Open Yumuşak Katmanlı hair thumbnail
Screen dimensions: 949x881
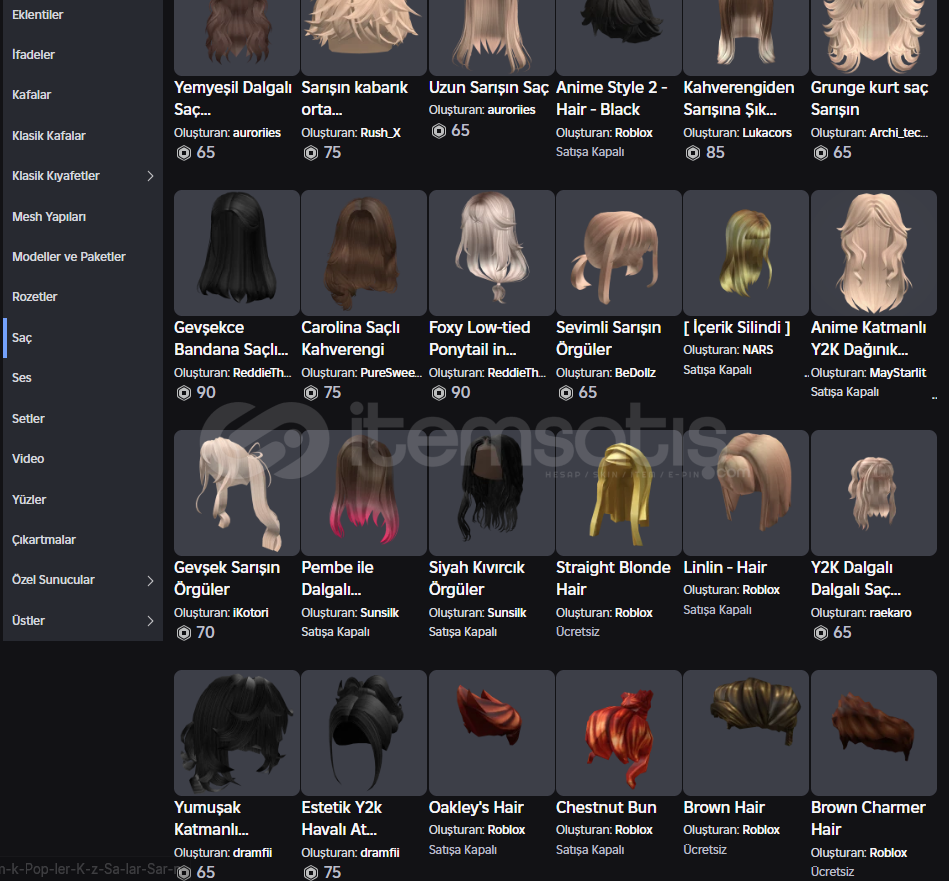[x=237, y=733]
